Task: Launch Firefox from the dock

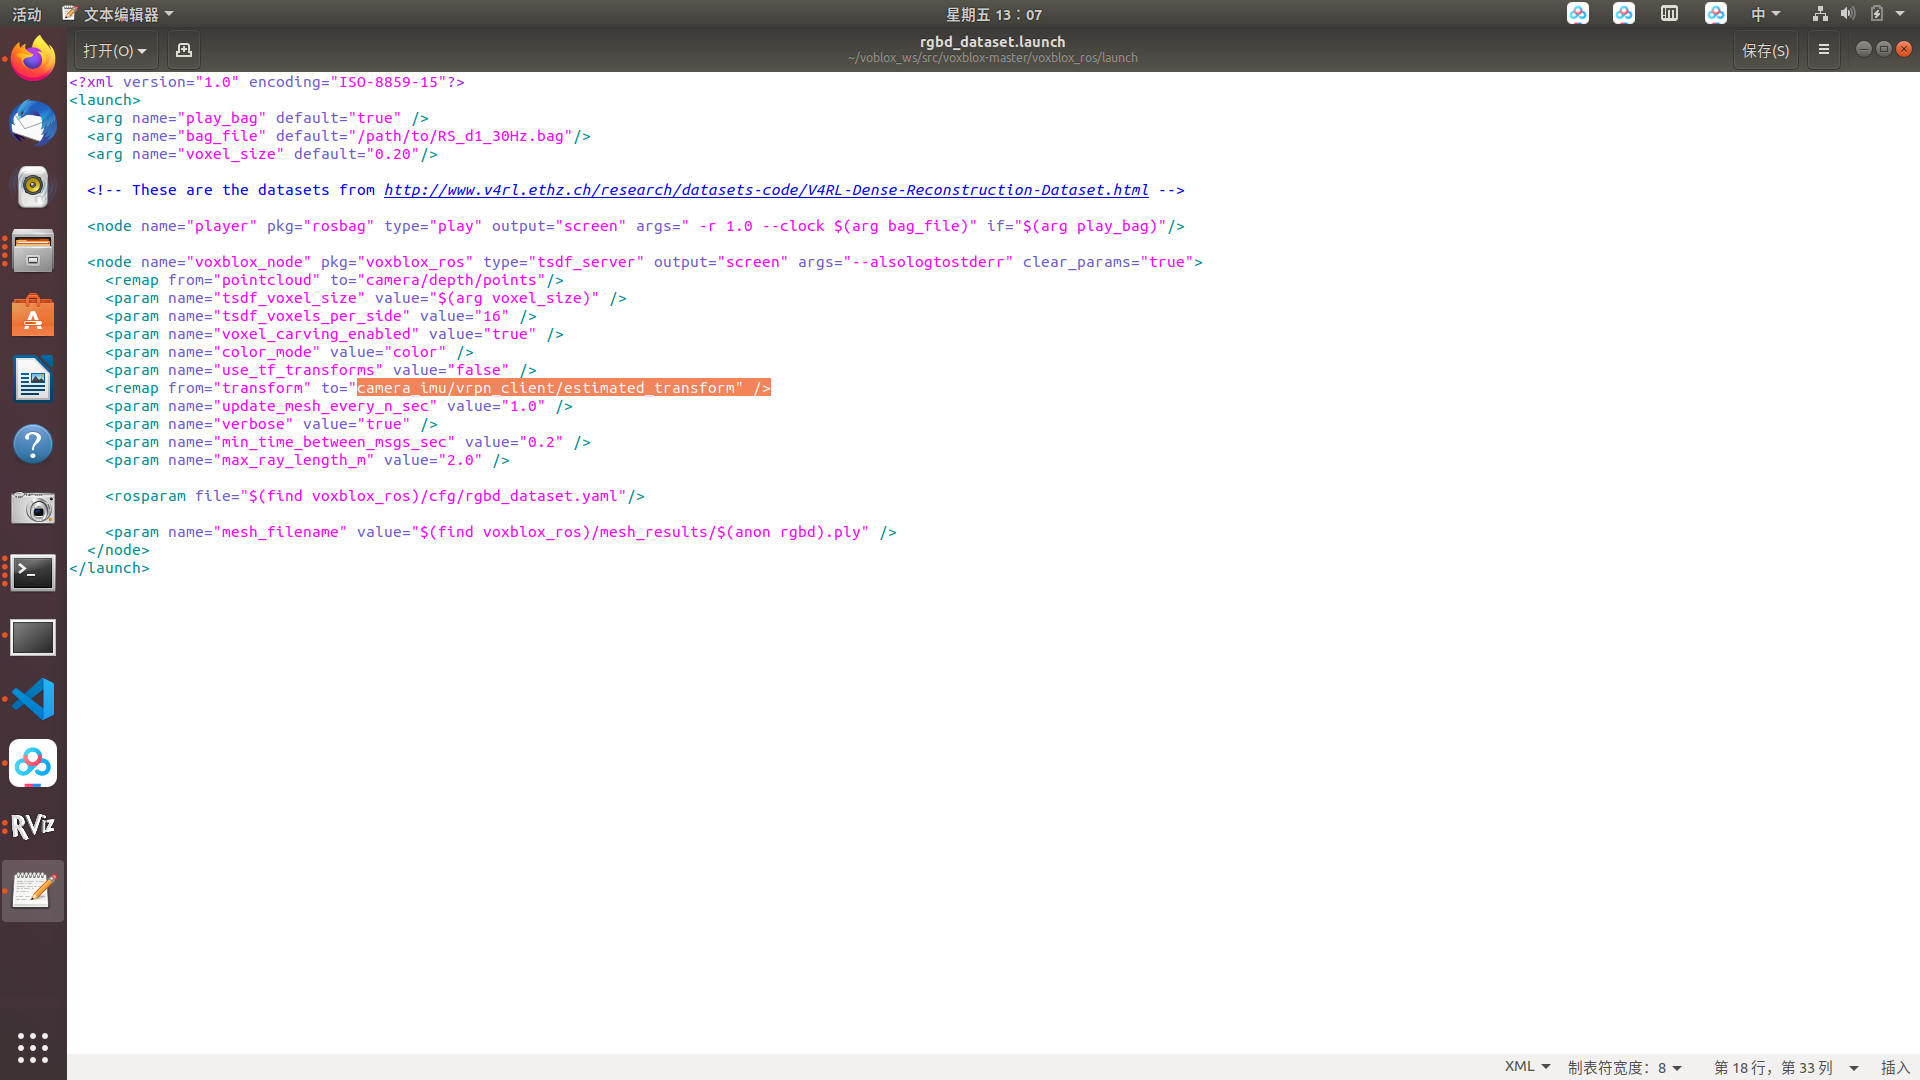Action: (33, 59)
